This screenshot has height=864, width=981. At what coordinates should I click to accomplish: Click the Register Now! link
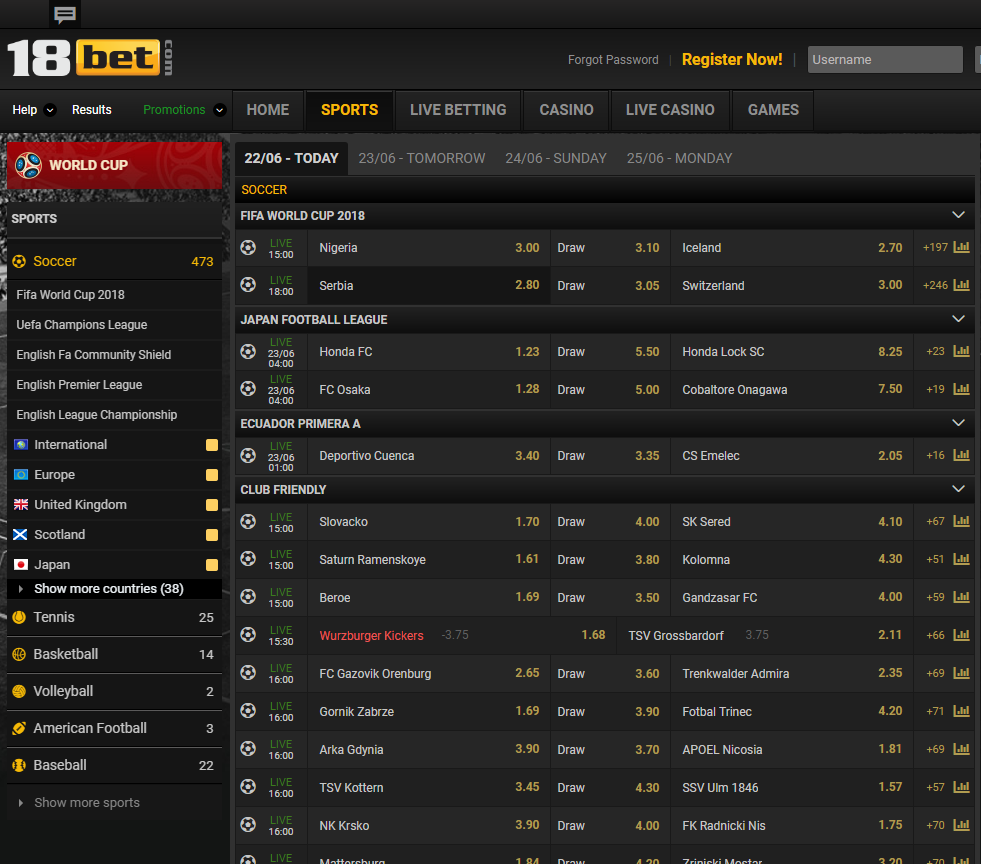[731, 59]
